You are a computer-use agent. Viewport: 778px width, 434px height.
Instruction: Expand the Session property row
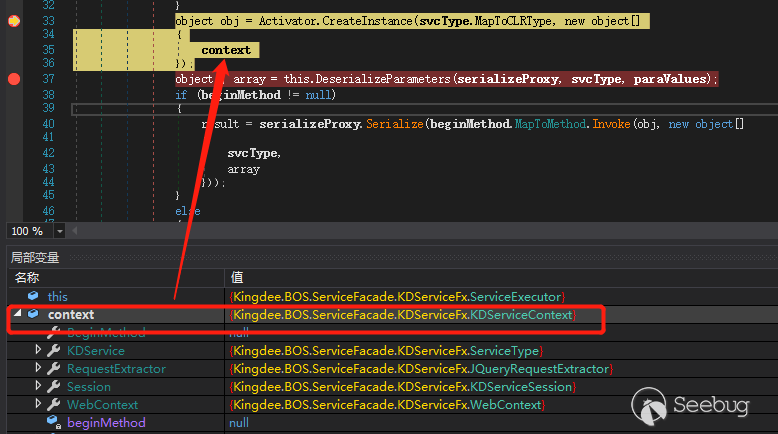point(38,385)
